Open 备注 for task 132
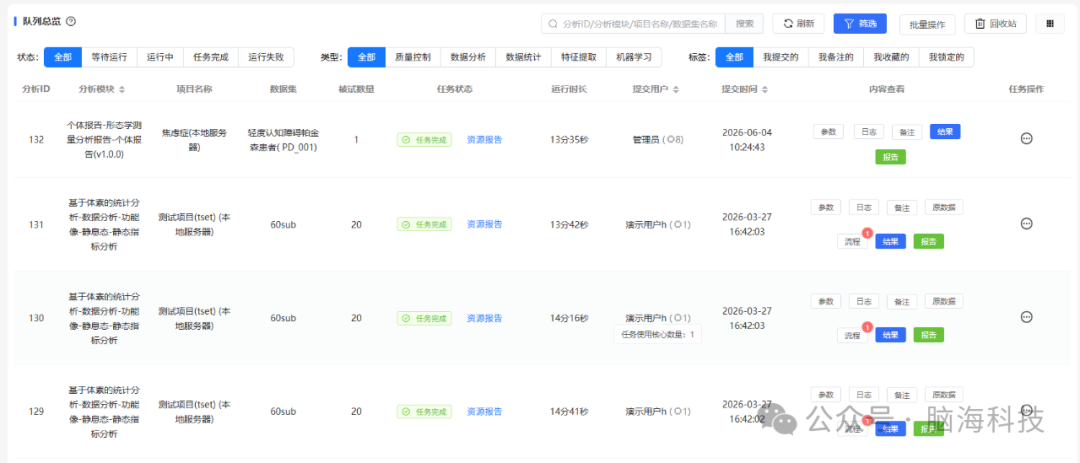The image size is (1080, 463). click(x=907, y=132)
